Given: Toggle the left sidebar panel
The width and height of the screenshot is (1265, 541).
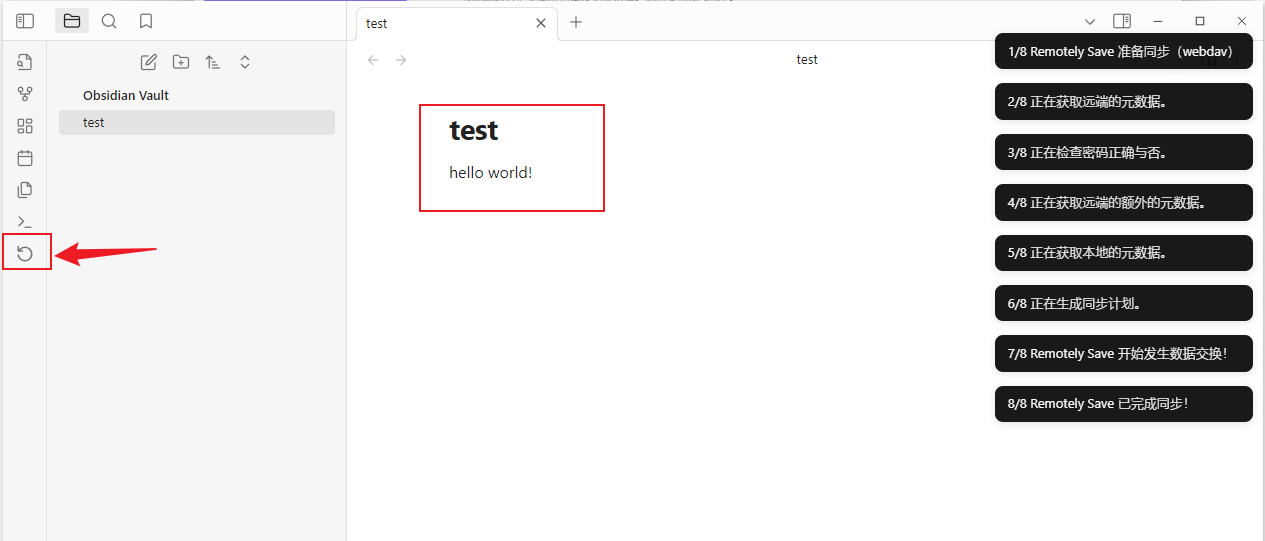Looking at the screenshot, I should click(25, 21).
